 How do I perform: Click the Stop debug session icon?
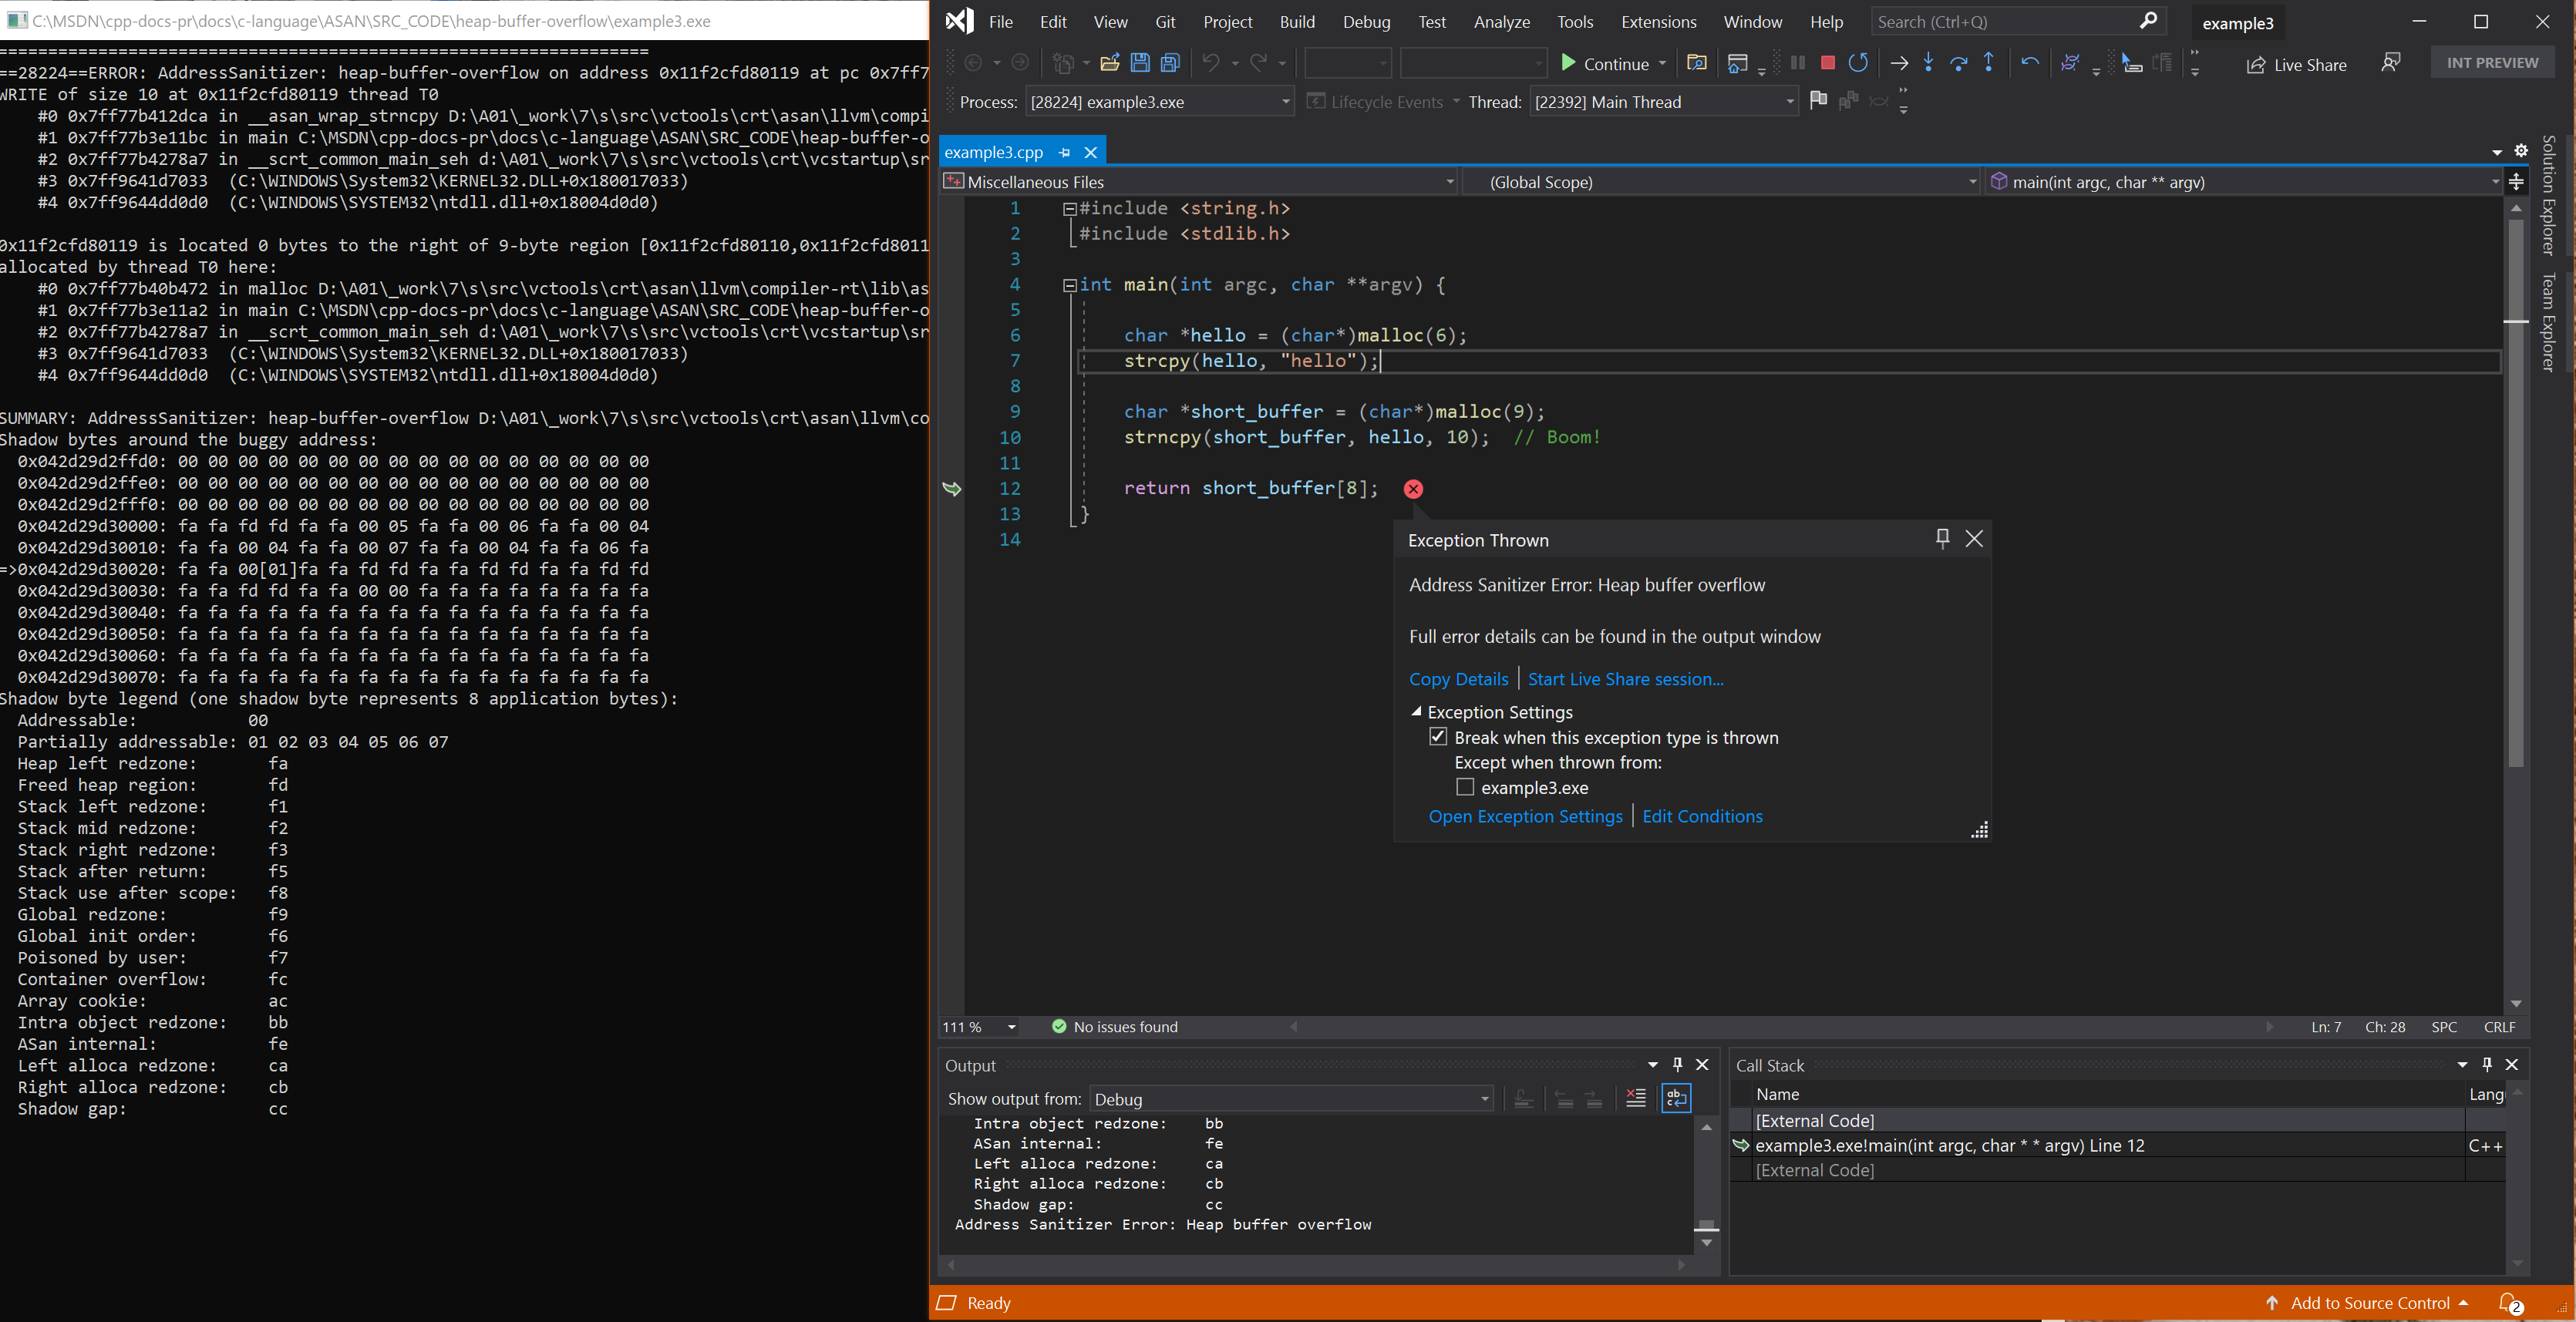click(x=1827, y=62)
